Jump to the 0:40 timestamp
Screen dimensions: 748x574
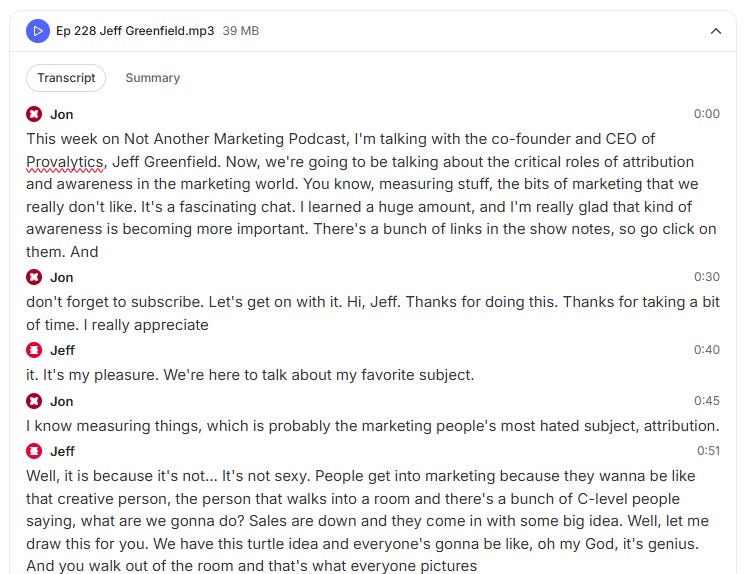coord(706,350)
